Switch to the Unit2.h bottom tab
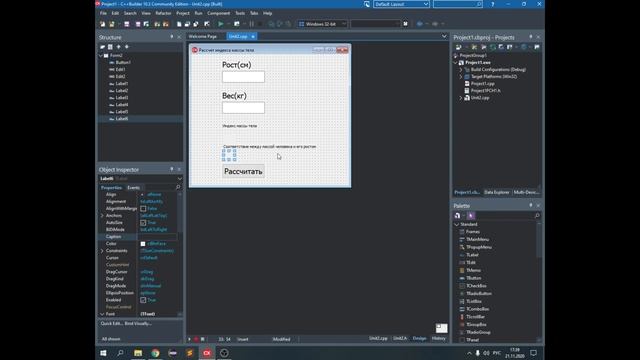Viewport: 640px width, 360px height. coord(400,338)
